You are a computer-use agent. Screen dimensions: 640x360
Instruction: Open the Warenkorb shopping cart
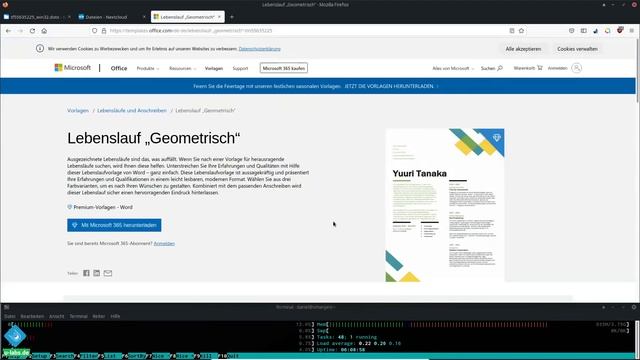(528, 68)
